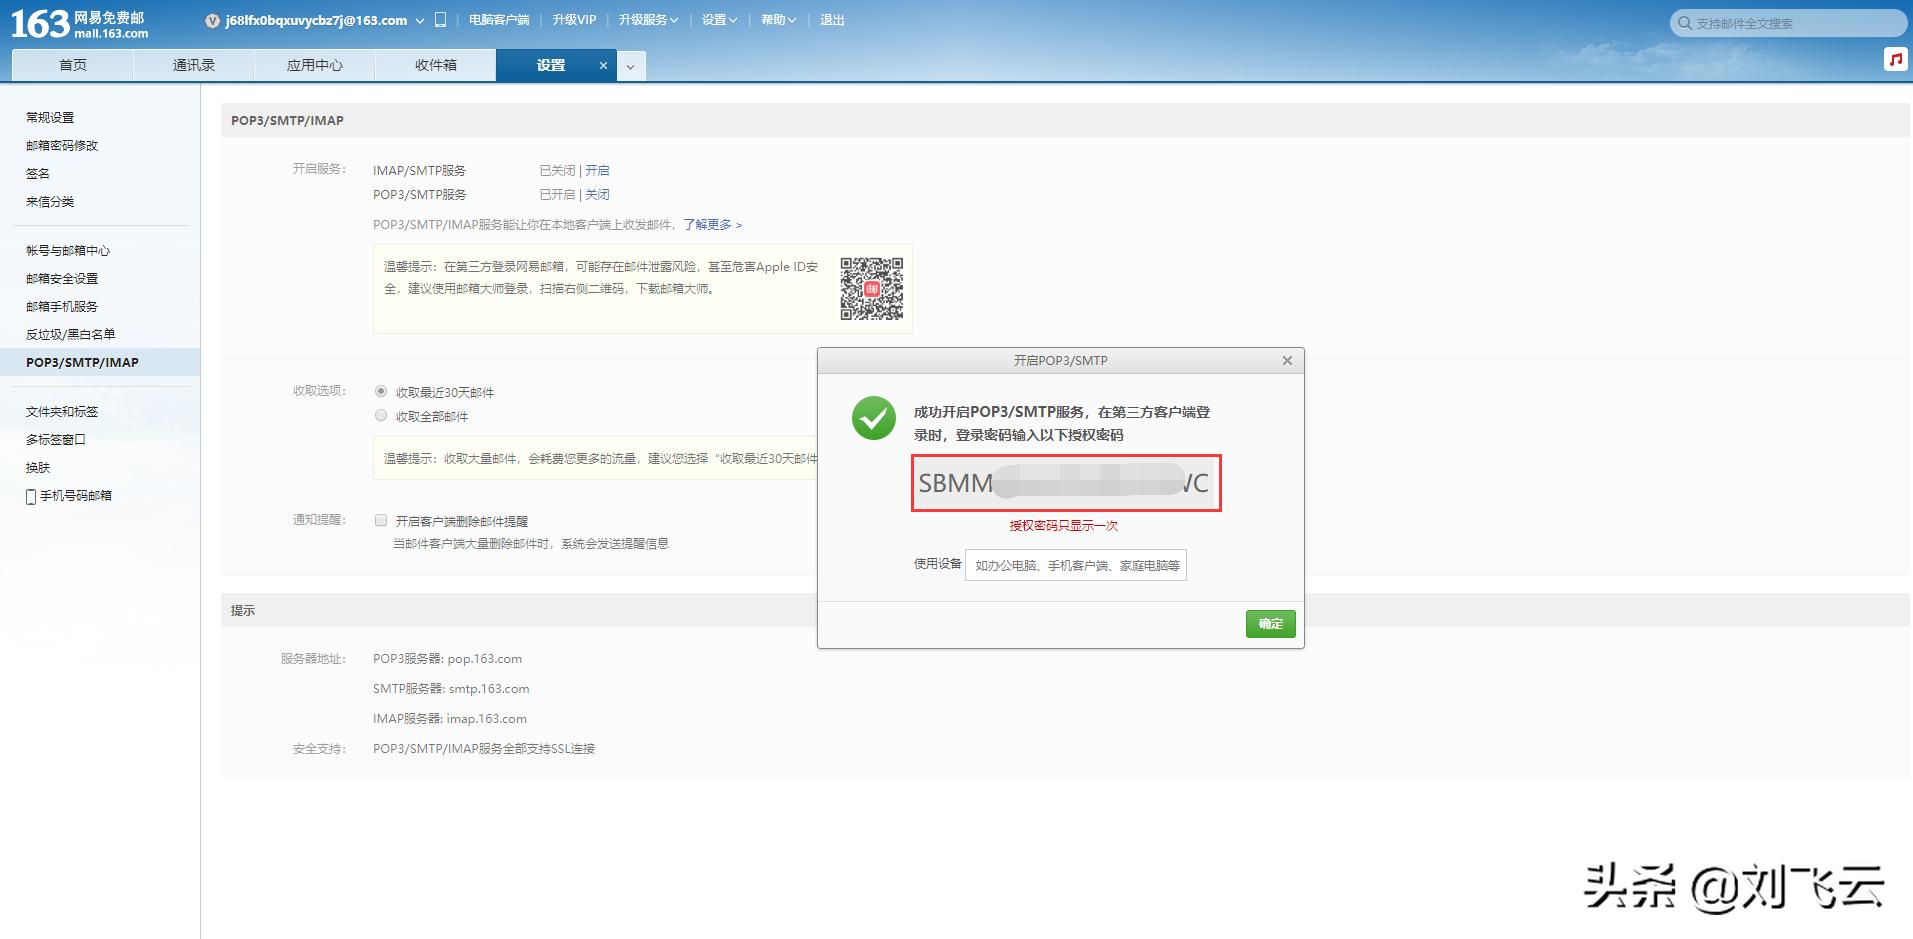Click the phone icon beside 手机号码邮箱
The image size is (1913, 939).
click(31, 496)
